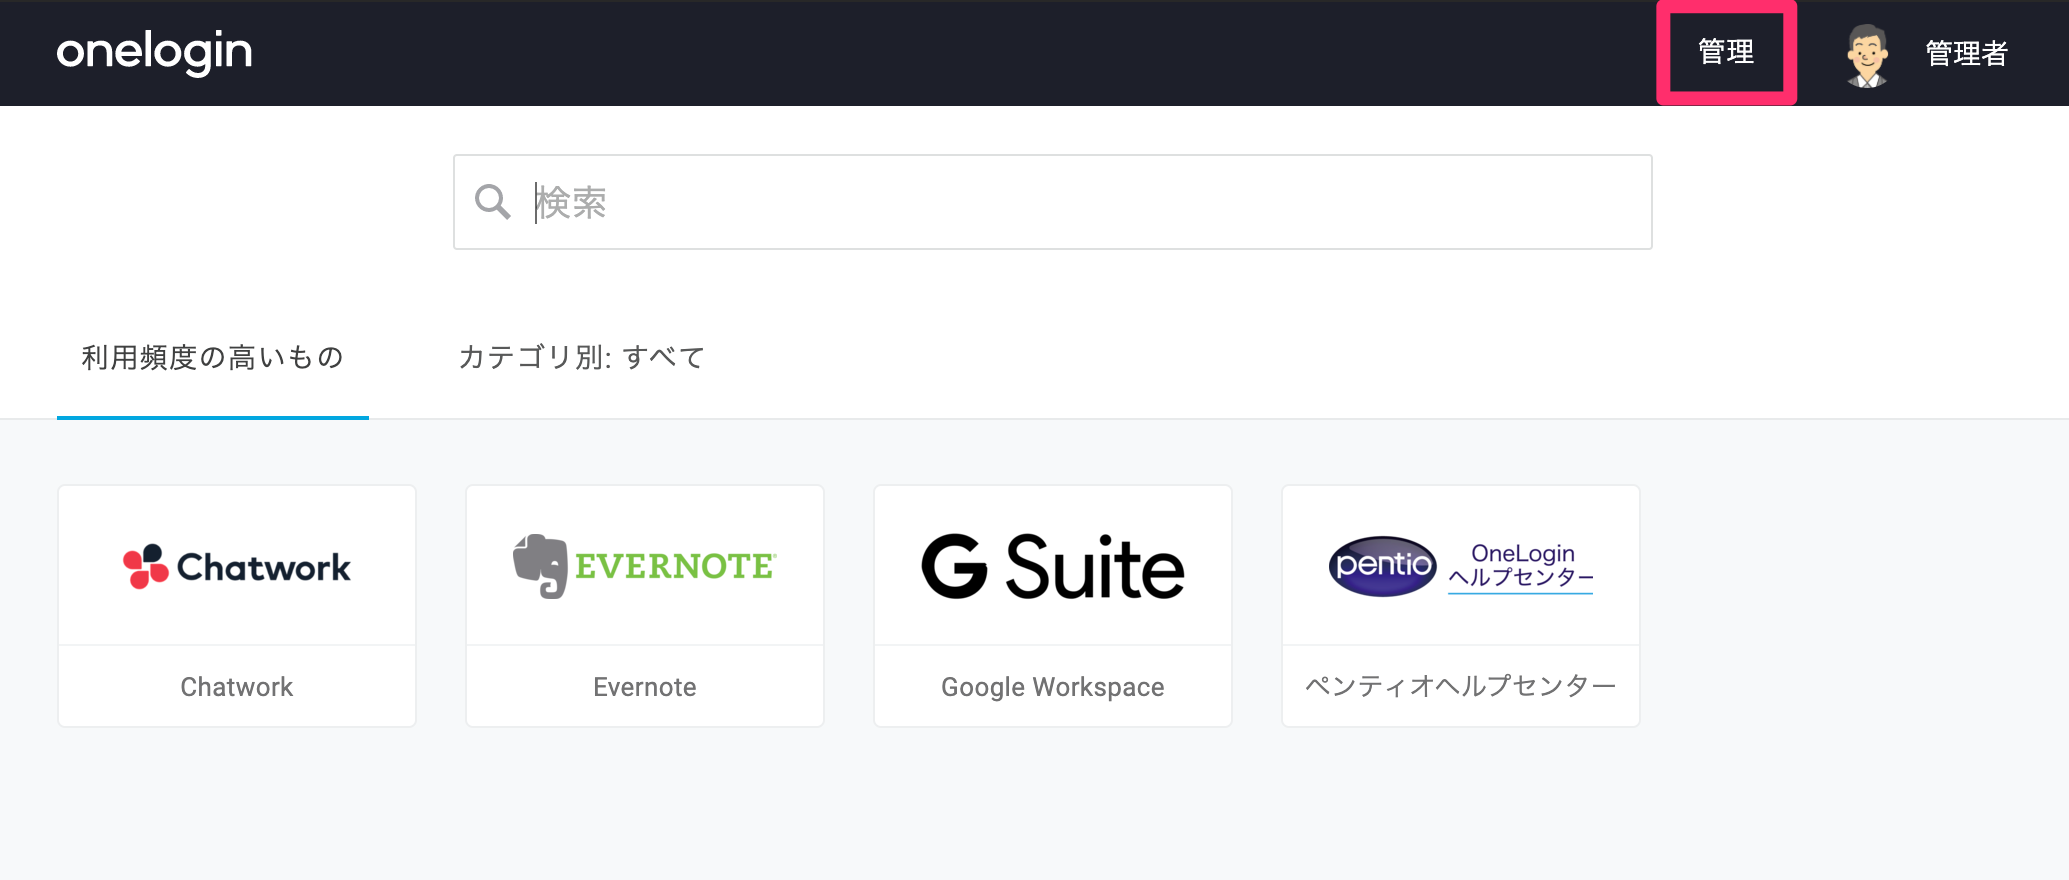Select the 利用頻度の高いもの tab

click(x=213, y=357)
